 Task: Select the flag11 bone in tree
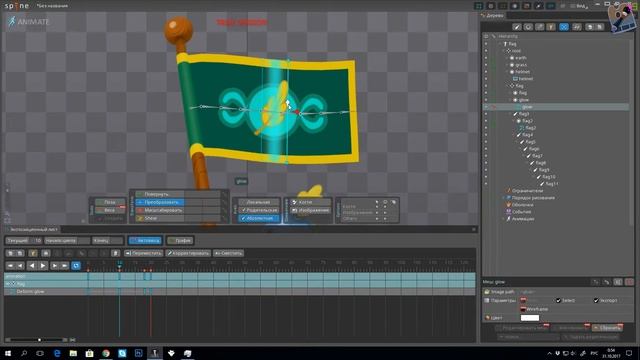point(552,184)
